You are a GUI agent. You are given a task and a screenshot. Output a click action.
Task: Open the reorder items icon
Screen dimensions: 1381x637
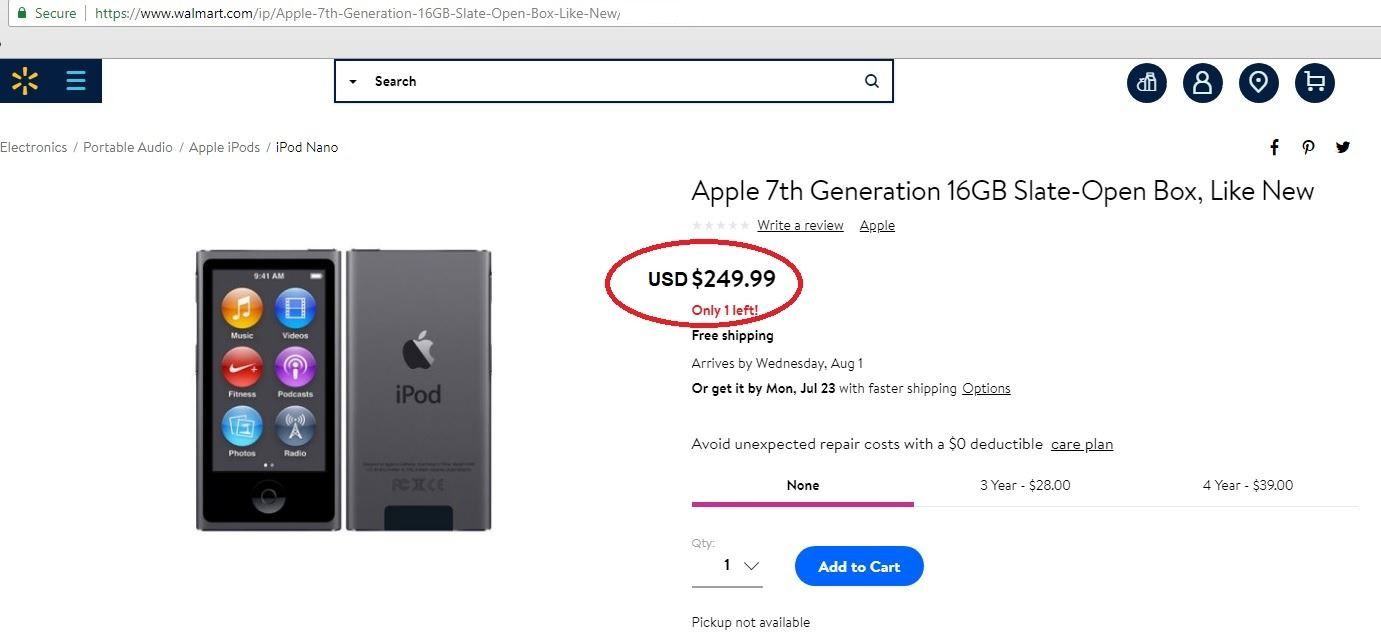click(x=1147, y=82)
